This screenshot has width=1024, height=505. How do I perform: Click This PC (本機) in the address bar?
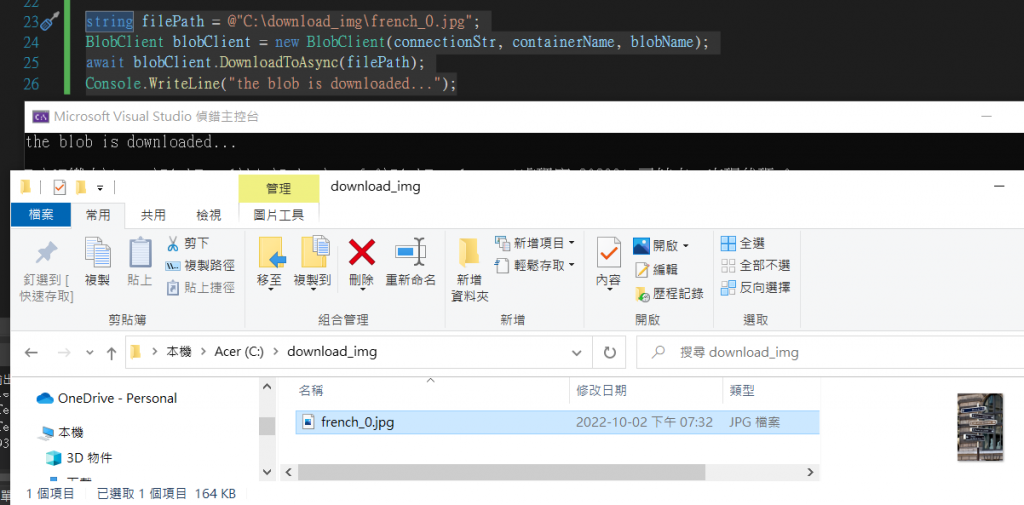pos(179,352)
